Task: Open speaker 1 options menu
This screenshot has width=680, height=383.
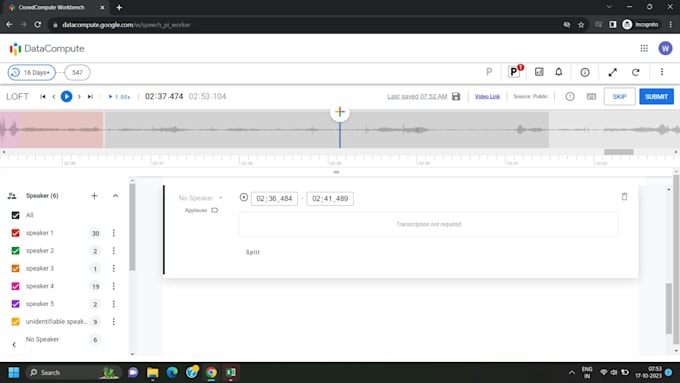Action: 114,233
